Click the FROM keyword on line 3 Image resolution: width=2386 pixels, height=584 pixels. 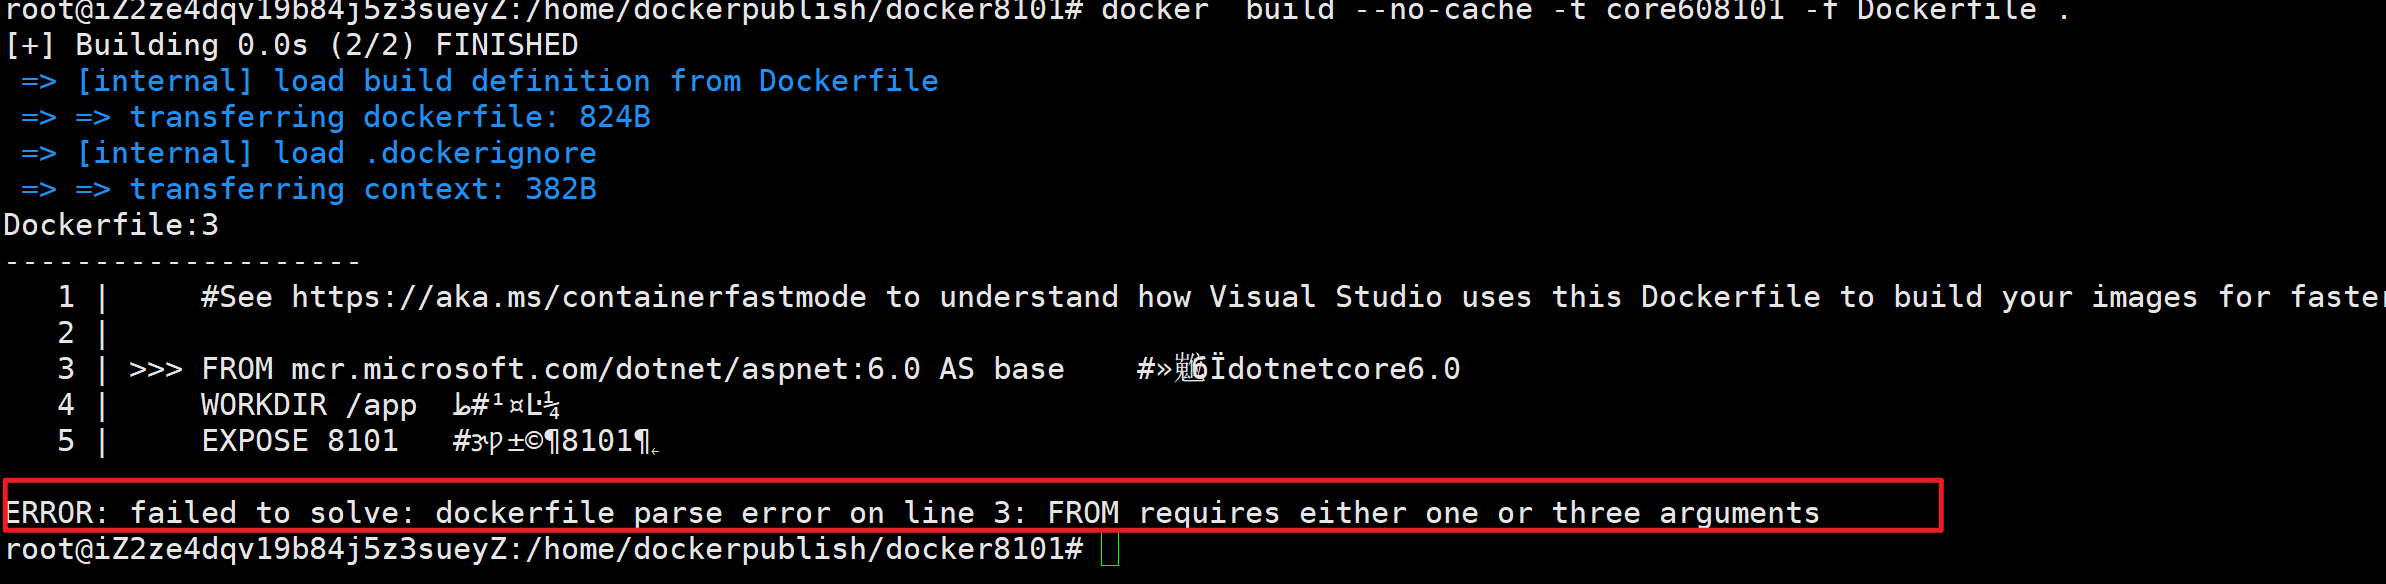point(237,369)
